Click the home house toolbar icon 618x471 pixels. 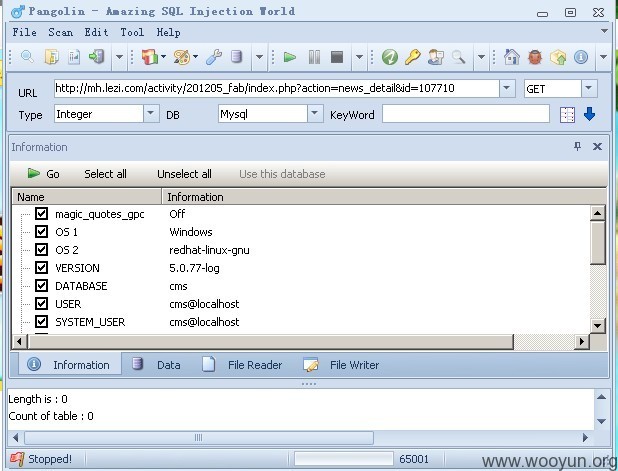512,57
